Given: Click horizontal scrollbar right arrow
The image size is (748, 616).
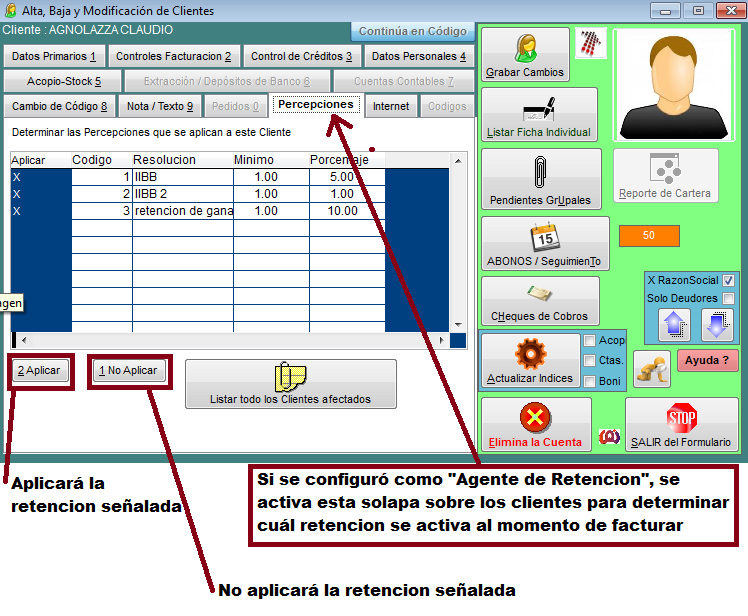Looking at the screenshot, I should click(441, 340).
